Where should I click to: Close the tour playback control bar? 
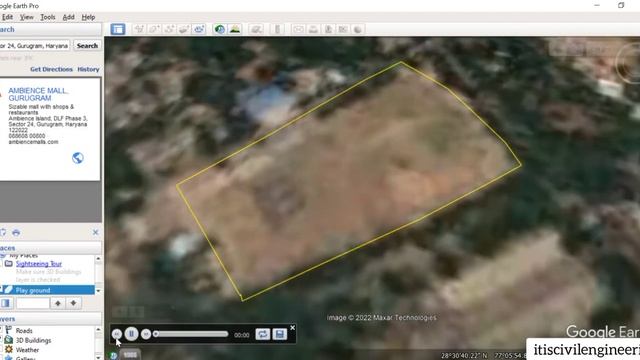tap(292, 327)
